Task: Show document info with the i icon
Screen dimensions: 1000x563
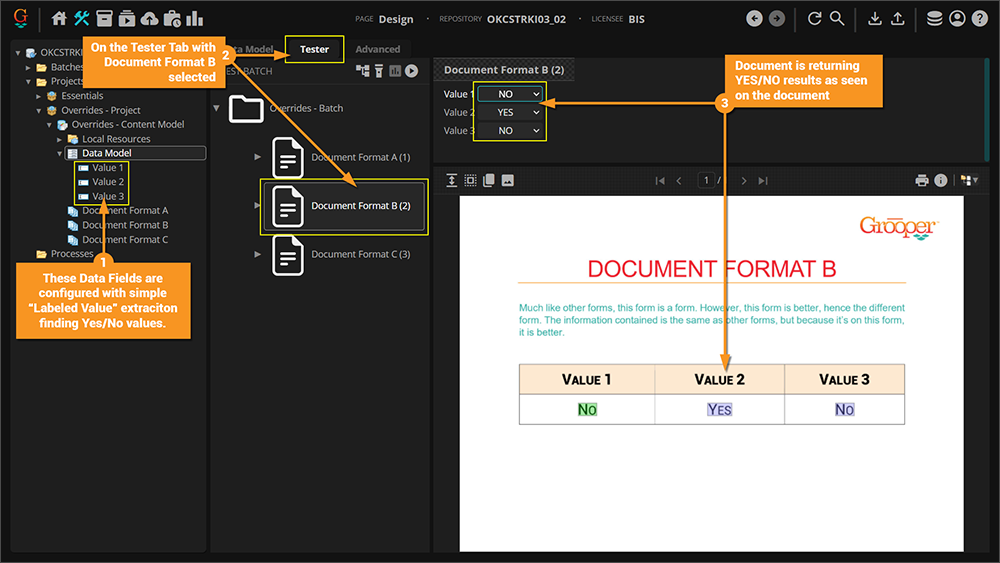Action: (941, 180)
